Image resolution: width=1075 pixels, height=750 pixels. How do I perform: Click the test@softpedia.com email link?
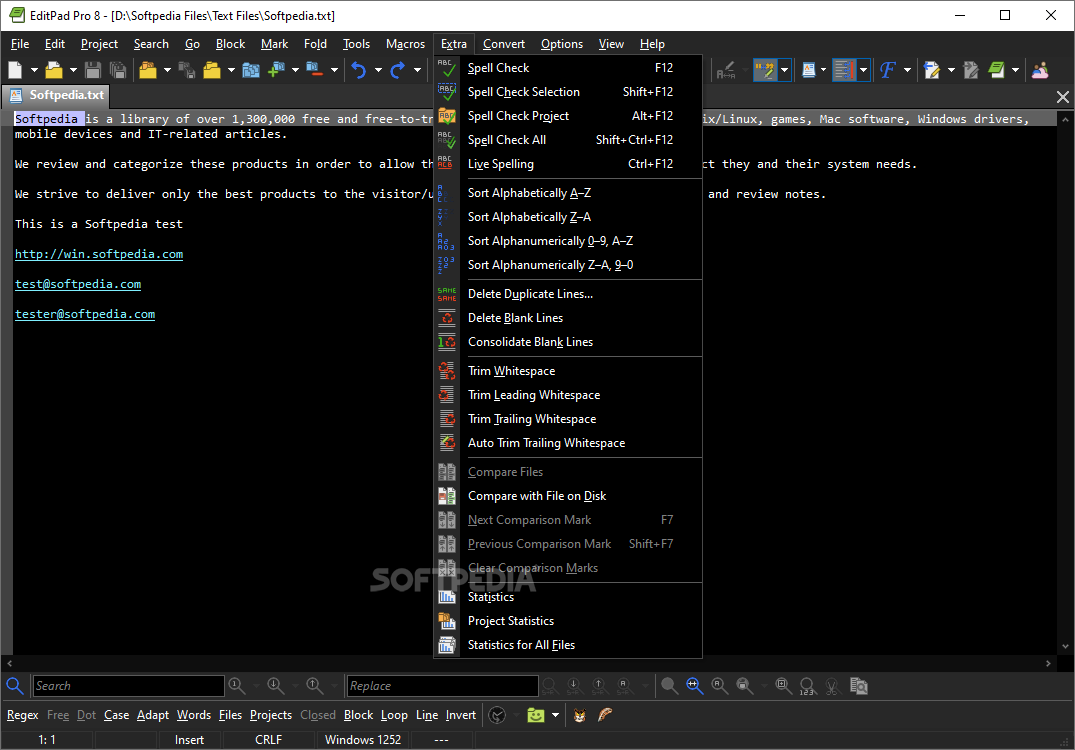[x=78, y=285]
